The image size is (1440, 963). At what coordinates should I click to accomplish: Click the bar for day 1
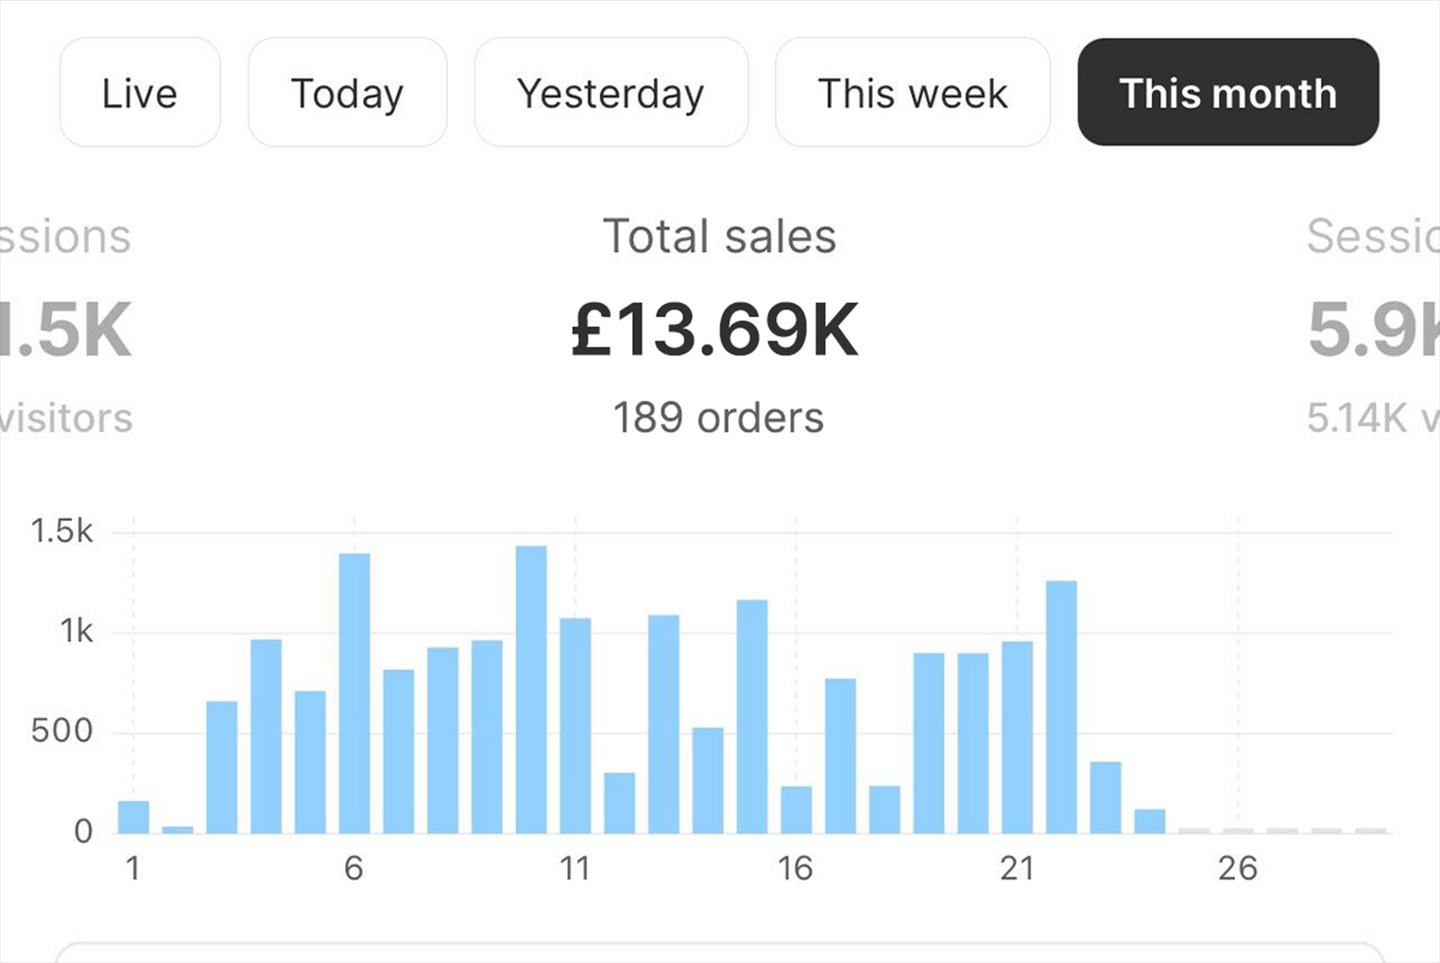tap(133, 817)
